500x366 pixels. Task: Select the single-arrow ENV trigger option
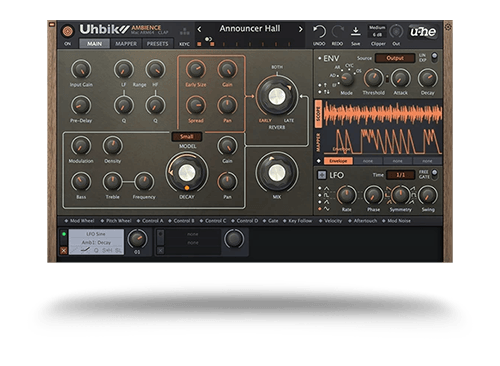point(323,85)
